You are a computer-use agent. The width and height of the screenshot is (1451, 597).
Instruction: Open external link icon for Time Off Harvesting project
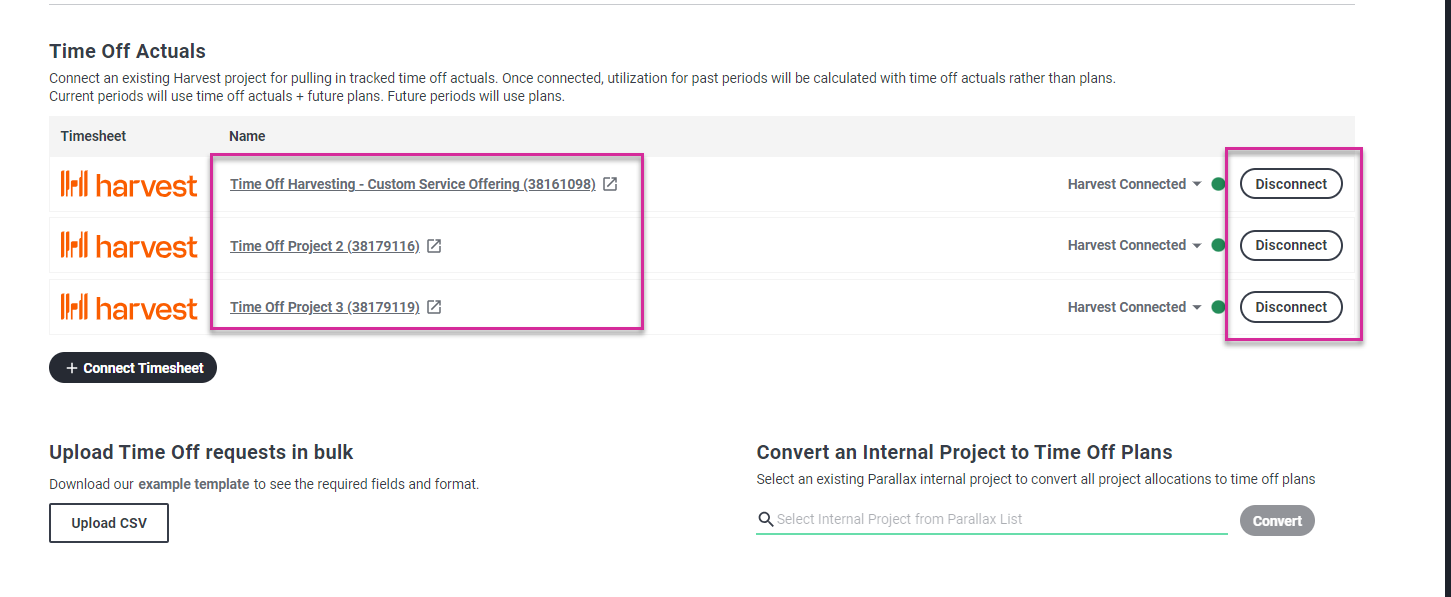(610, 184)
